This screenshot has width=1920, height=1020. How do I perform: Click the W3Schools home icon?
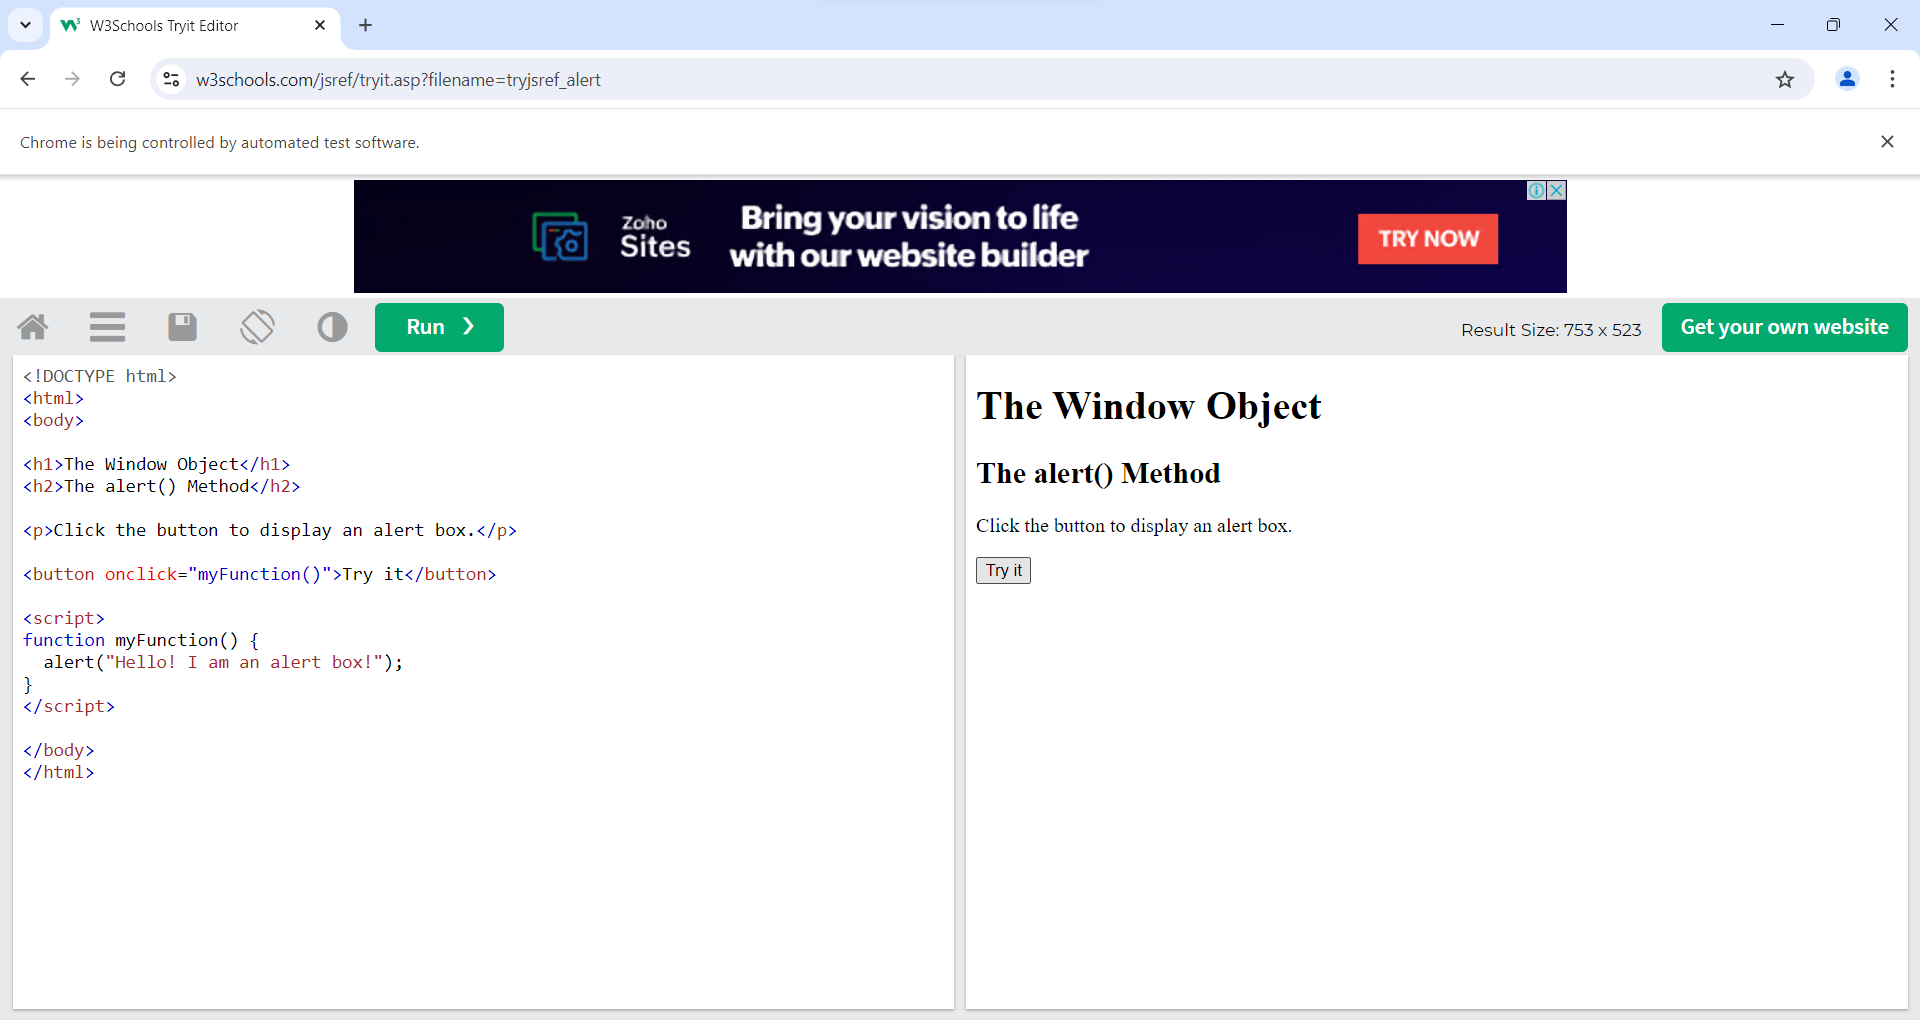(x=33, y=327)
